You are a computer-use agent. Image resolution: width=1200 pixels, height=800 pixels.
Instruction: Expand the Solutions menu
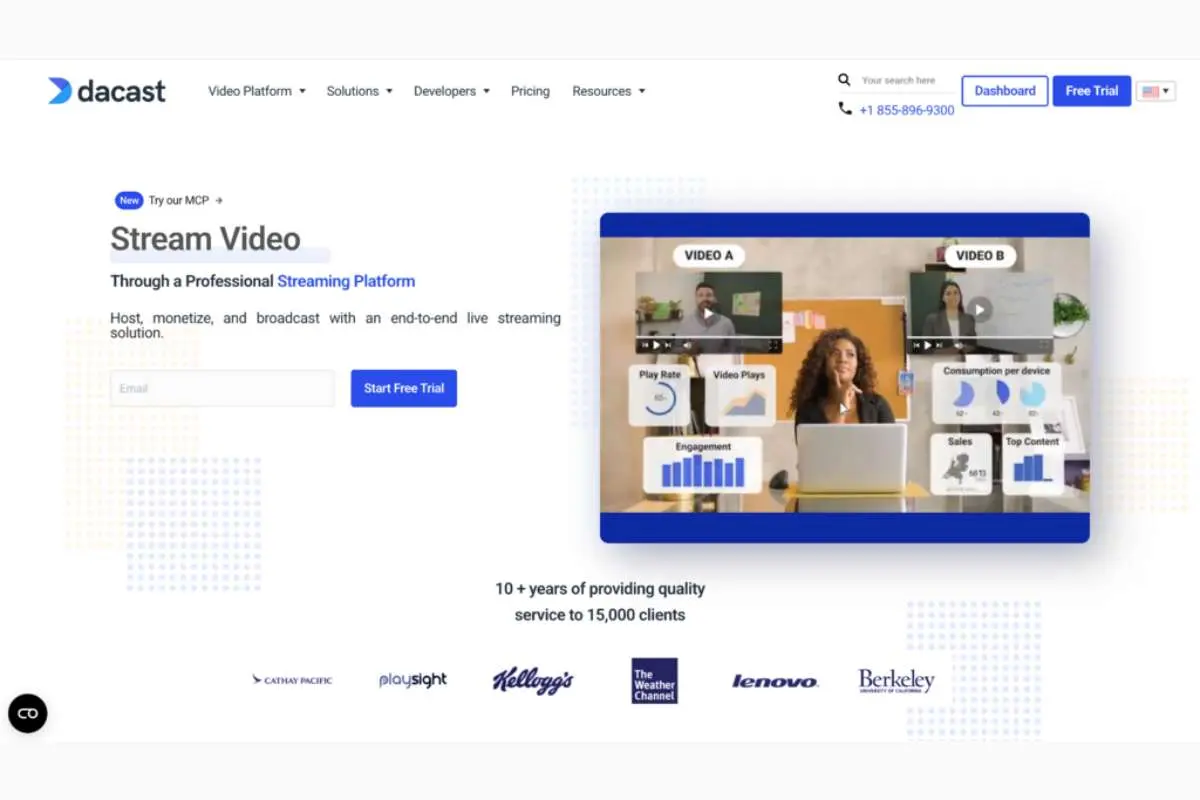point(359,91)
